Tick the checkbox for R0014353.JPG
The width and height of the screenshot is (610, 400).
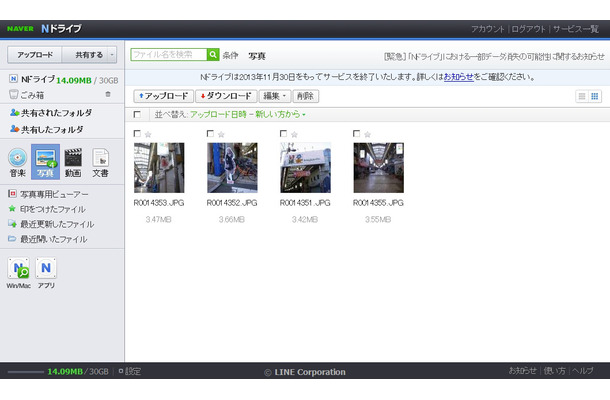137,133
